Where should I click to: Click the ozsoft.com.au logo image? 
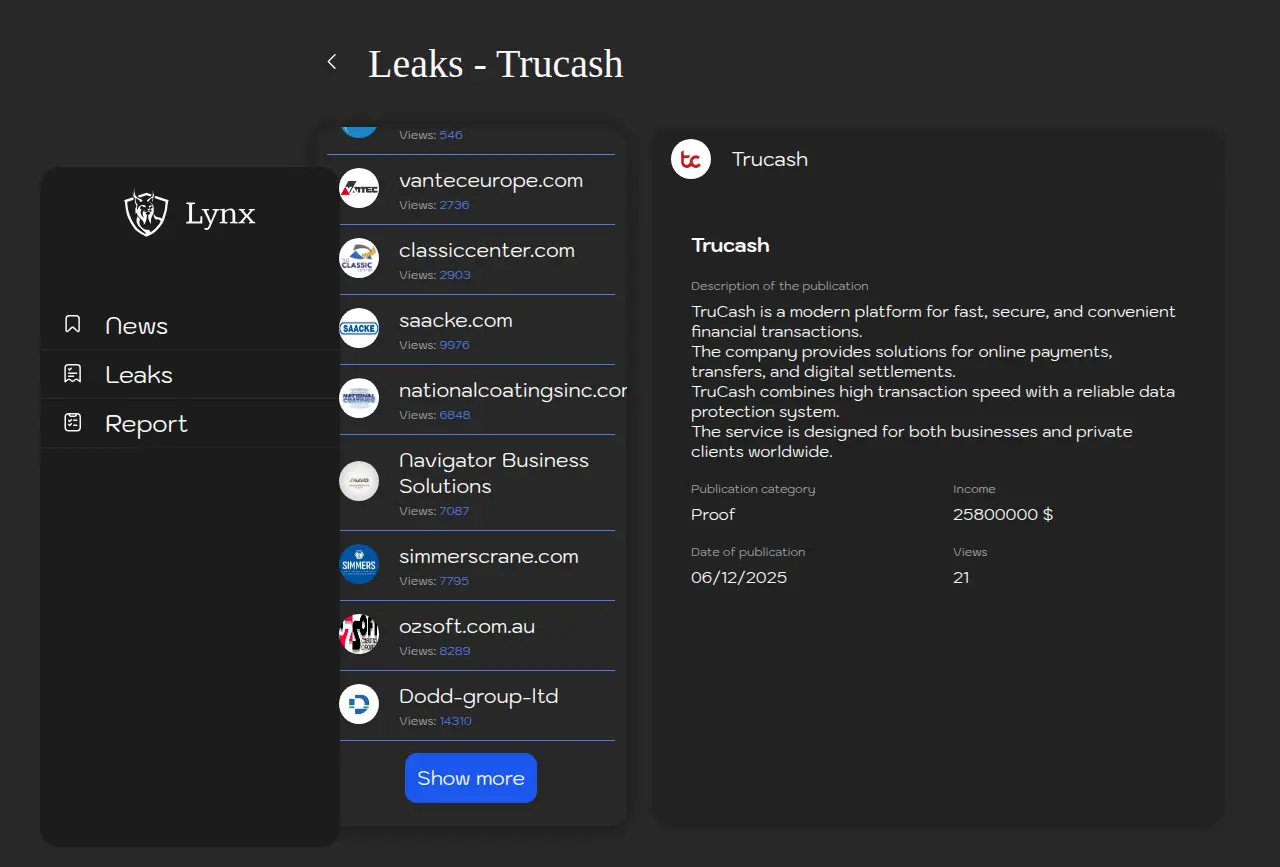click(x=359, y=634)
